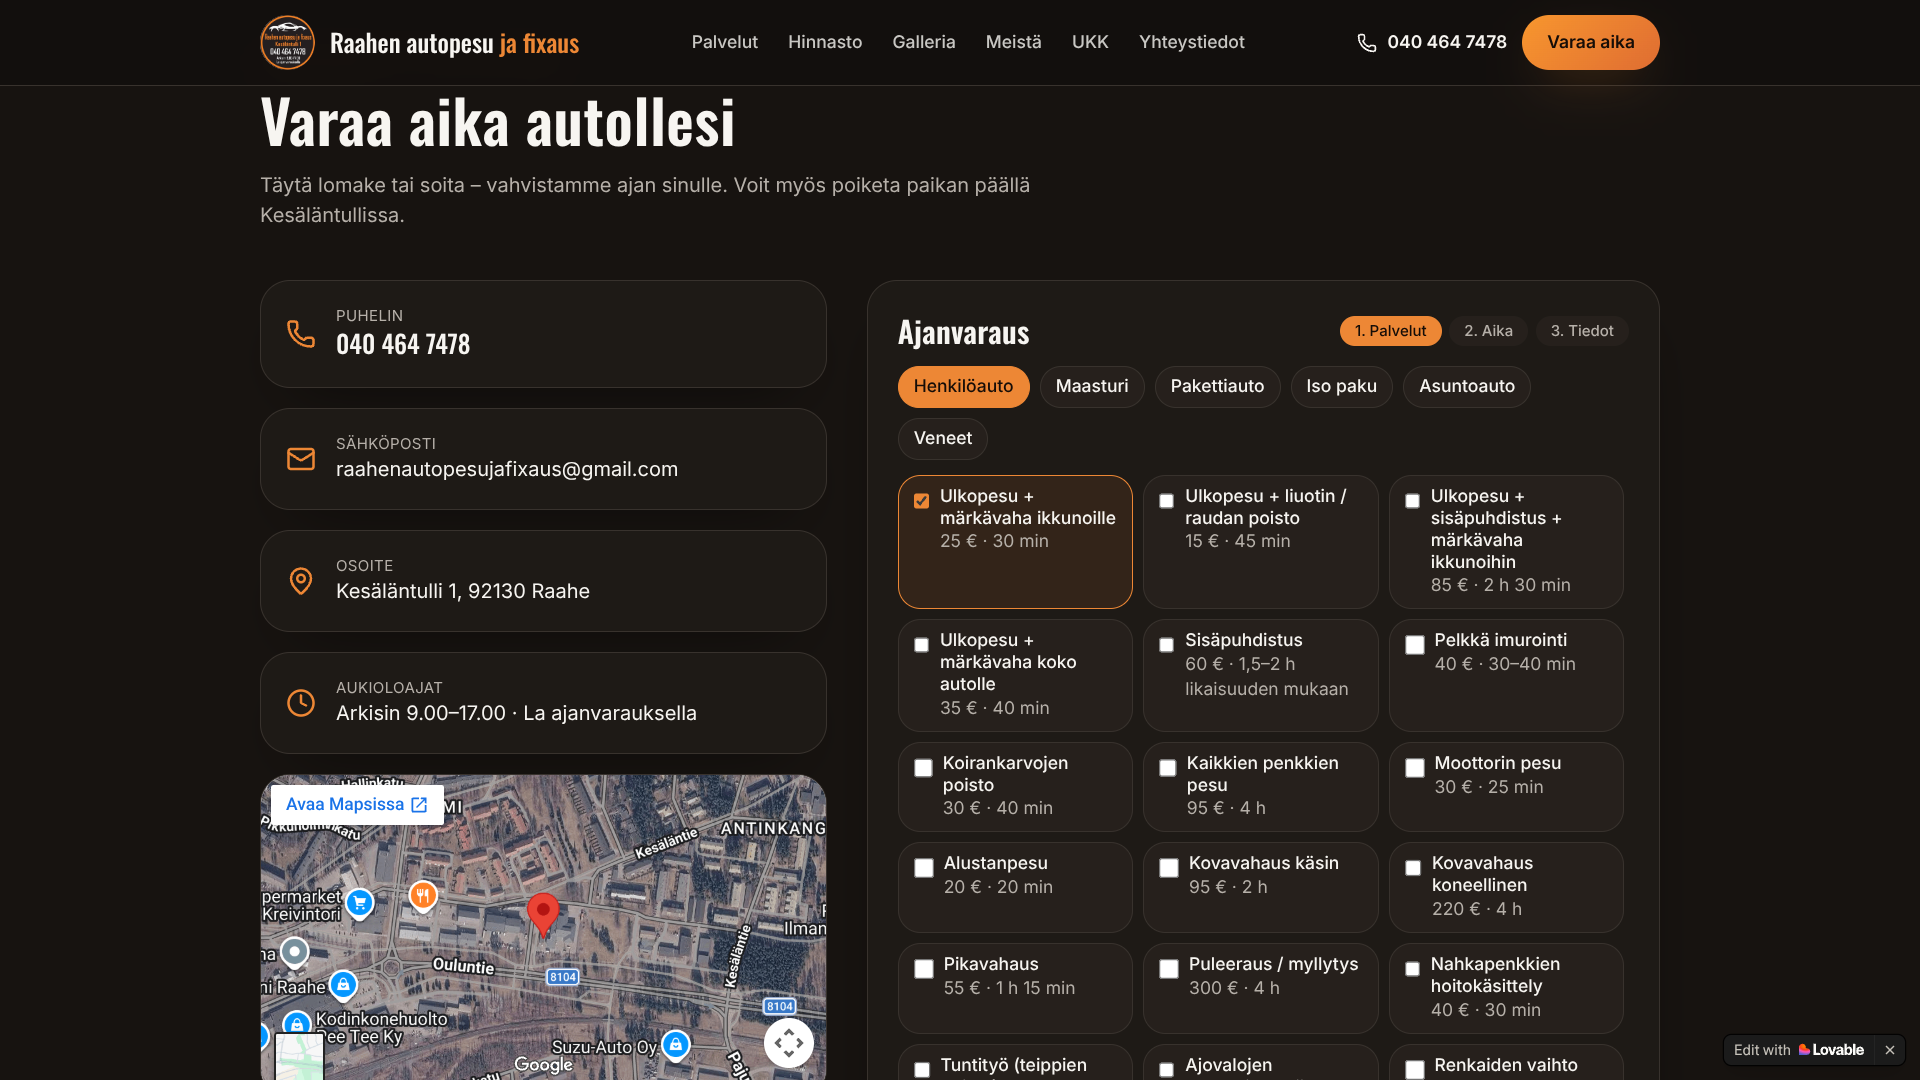The height and width of the screenshot is (1080, 1920).
Task: Check the Moottorin pesu service
Action: (x=1415, y=768)
